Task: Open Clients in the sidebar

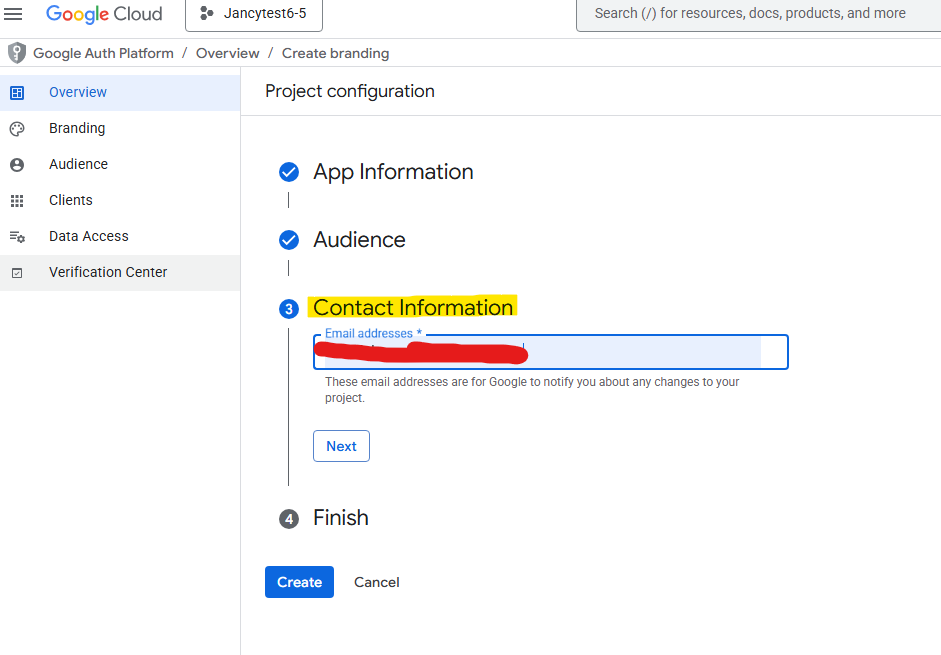Action: tap(120, 201)
